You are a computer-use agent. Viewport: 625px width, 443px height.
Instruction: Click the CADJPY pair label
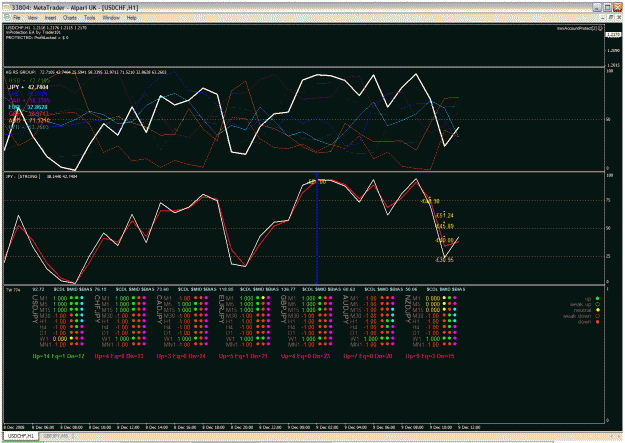(x=159, y=309)
